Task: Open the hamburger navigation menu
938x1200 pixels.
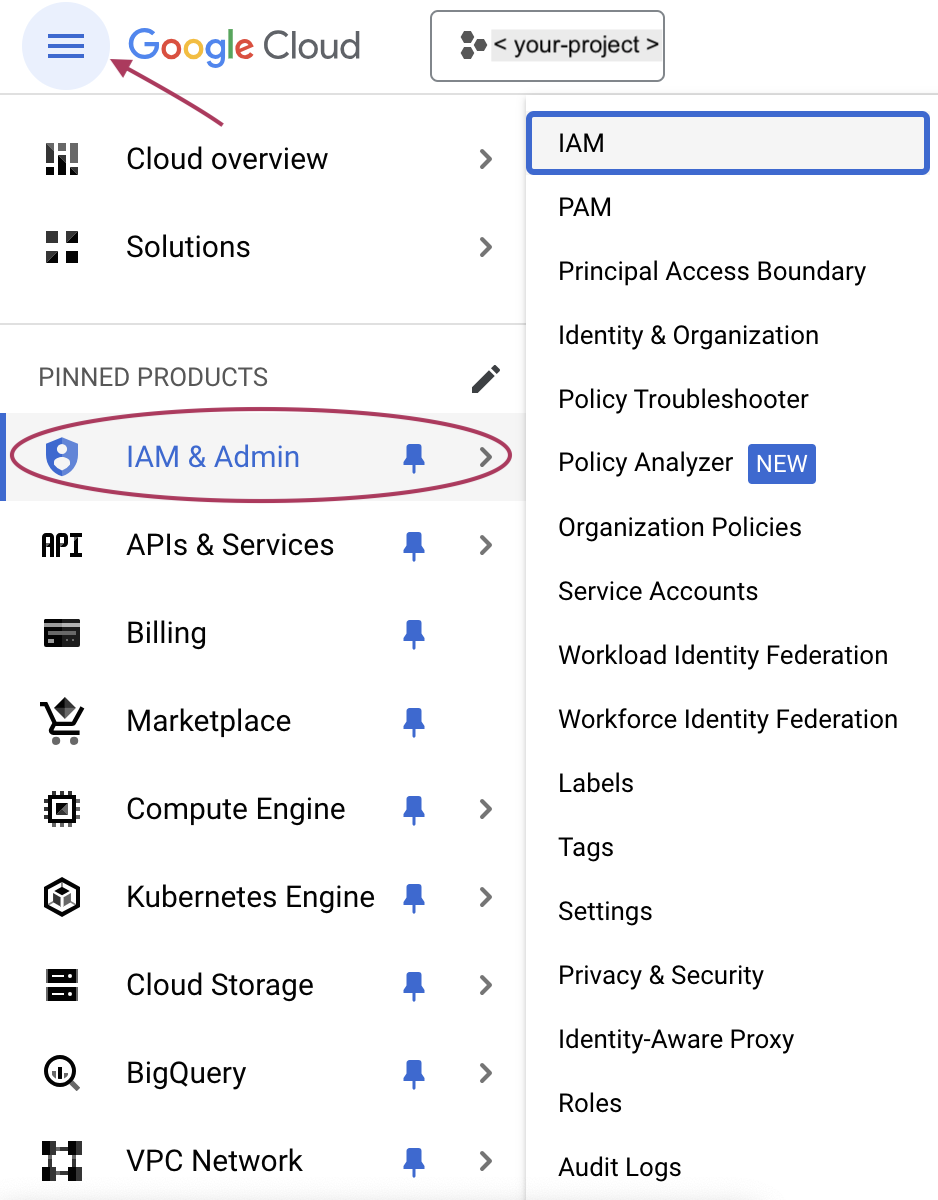Action: coord(65,46)
